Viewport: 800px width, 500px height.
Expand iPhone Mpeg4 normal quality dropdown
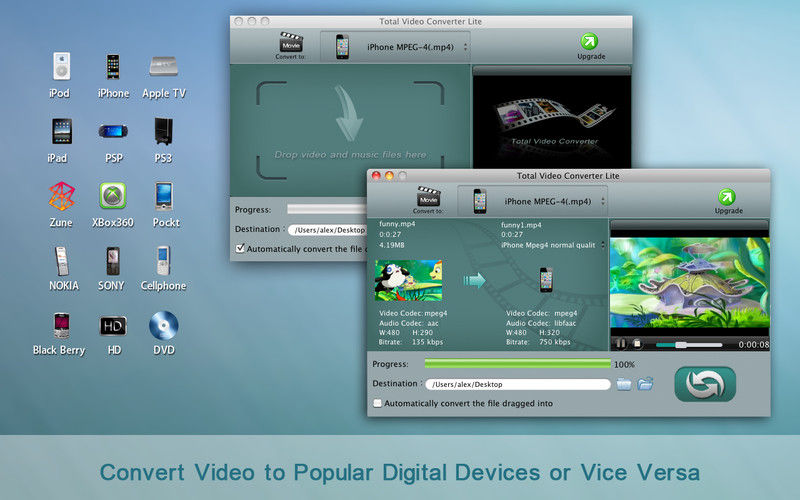coord(553,245)
